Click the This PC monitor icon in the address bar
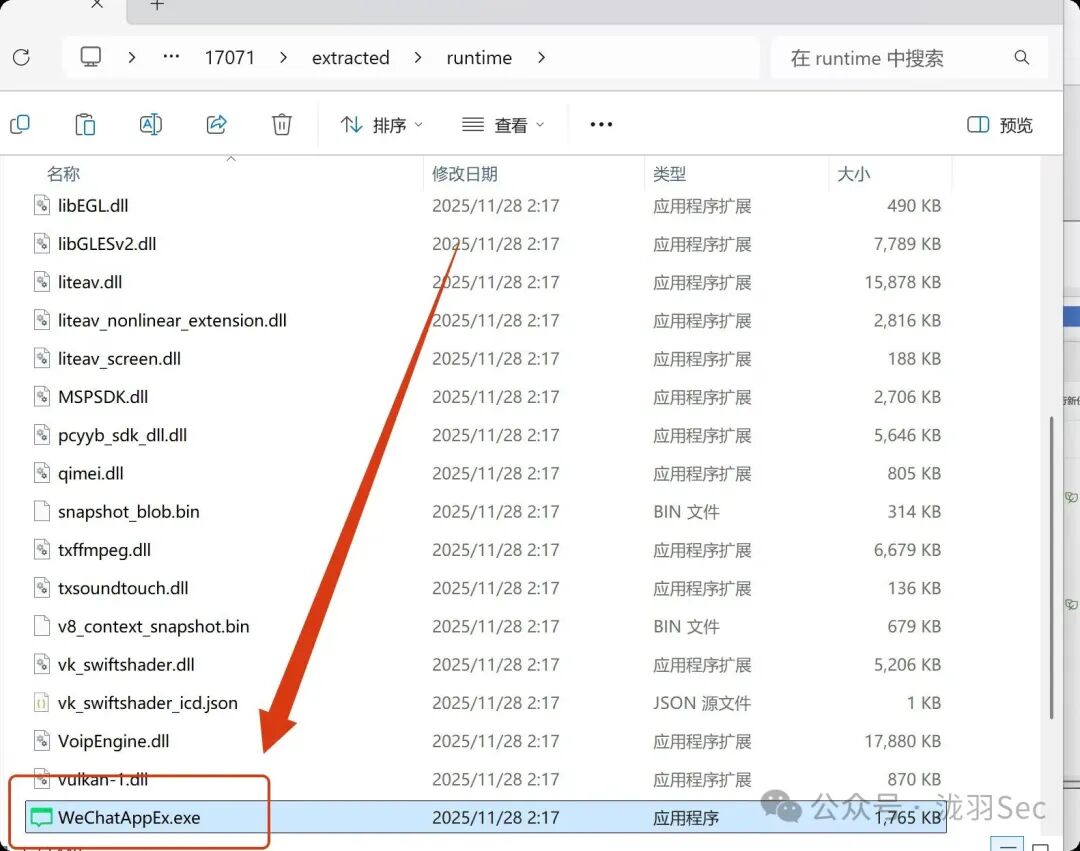Viewport: 1080px width, 851px height. point(90,57)
